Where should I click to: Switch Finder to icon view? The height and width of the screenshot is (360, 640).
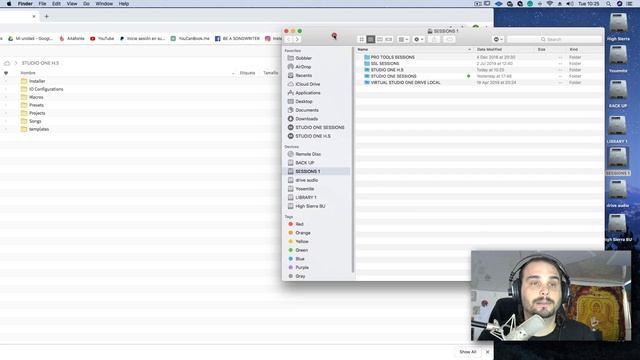pos(362,39)
